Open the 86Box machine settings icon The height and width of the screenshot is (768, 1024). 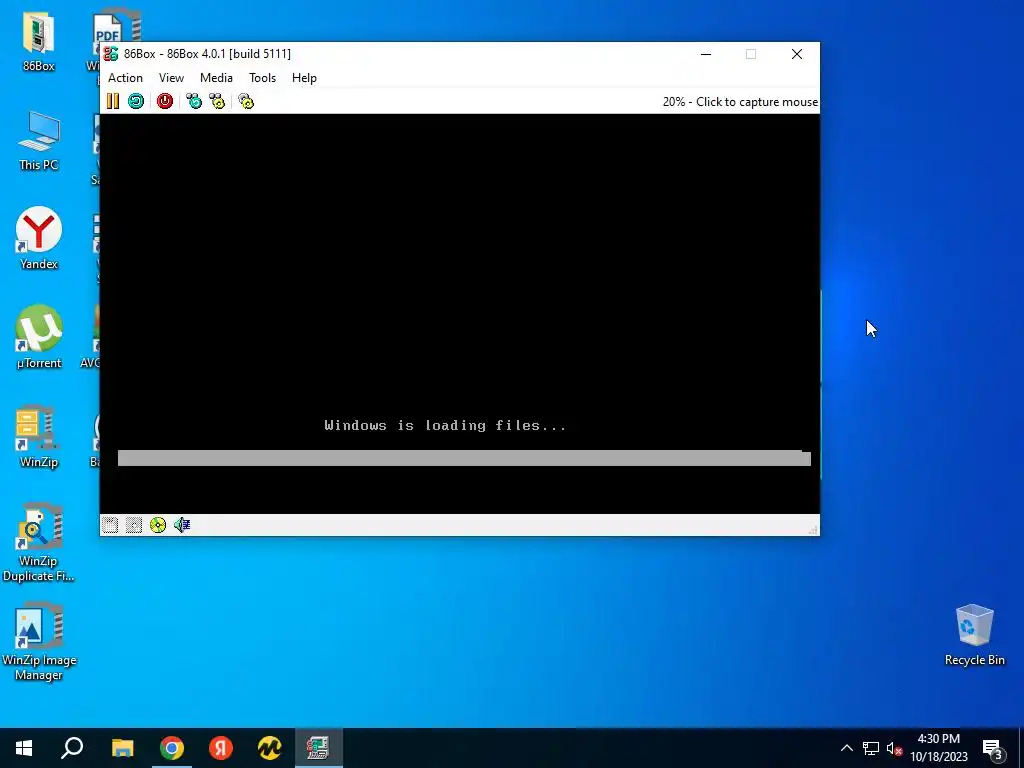[246, 101]
